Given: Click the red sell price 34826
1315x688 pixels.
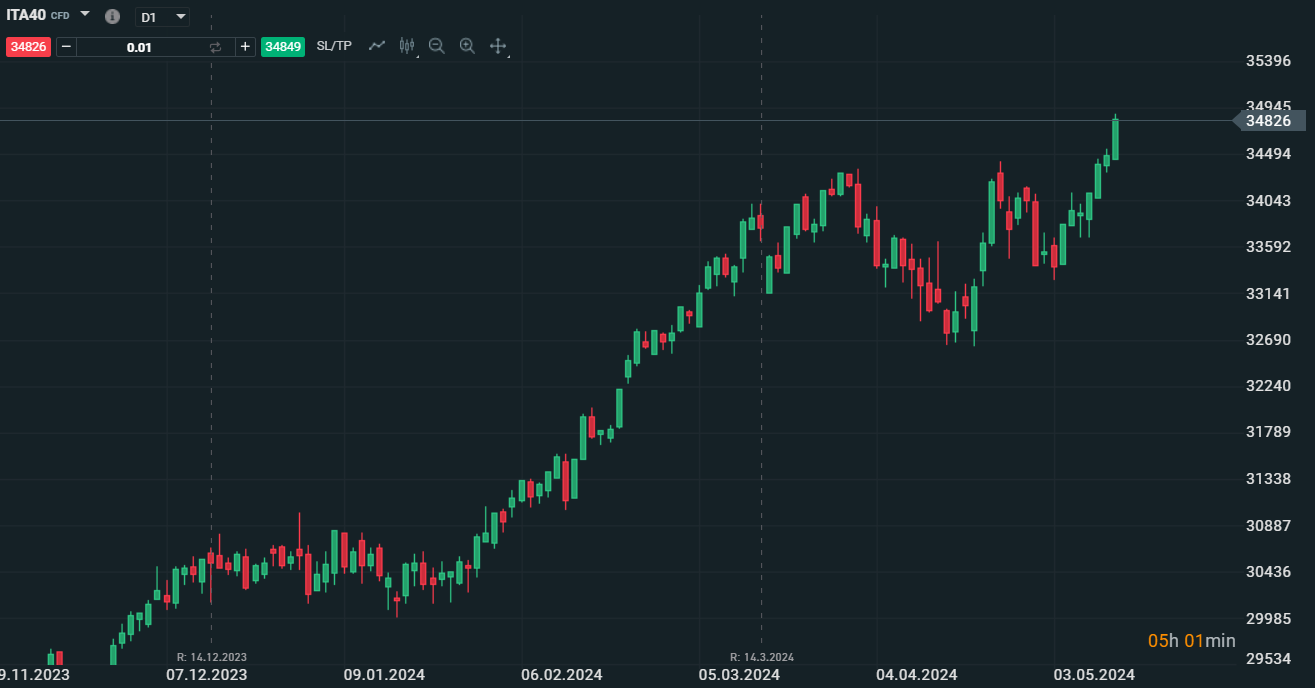Looking at the screenshot, I should (28, 47).
